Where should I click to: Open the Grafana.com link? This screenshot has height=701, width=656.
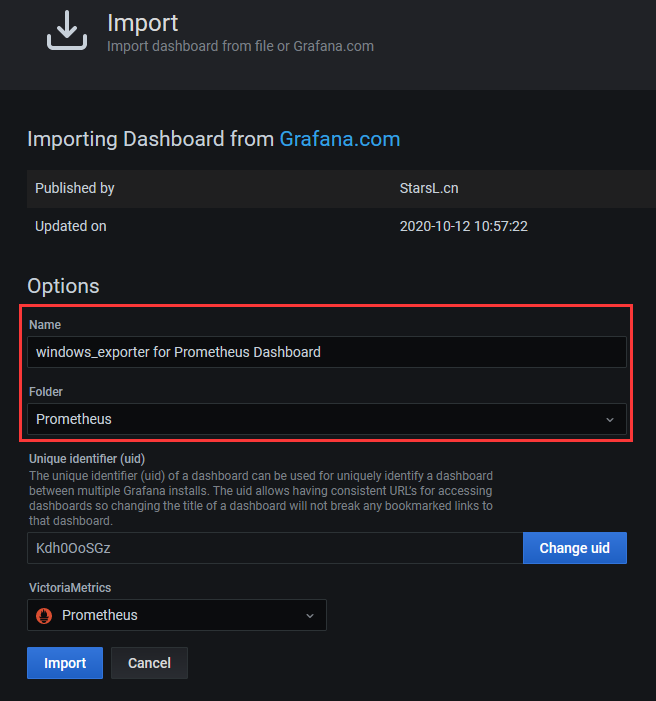[339, 139]
